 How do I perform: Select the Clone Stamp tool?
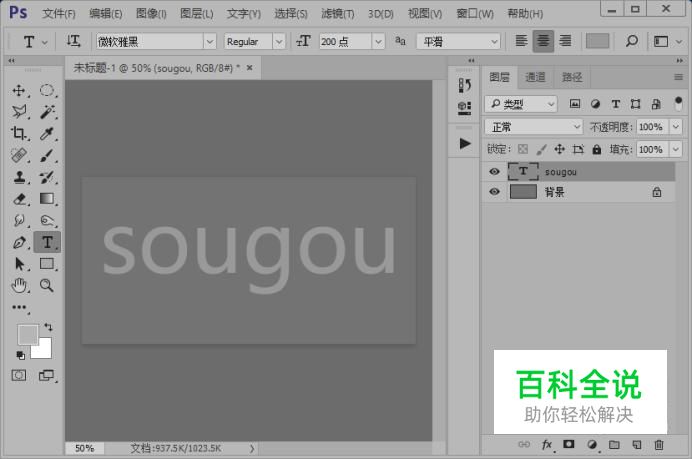point(19,177)
